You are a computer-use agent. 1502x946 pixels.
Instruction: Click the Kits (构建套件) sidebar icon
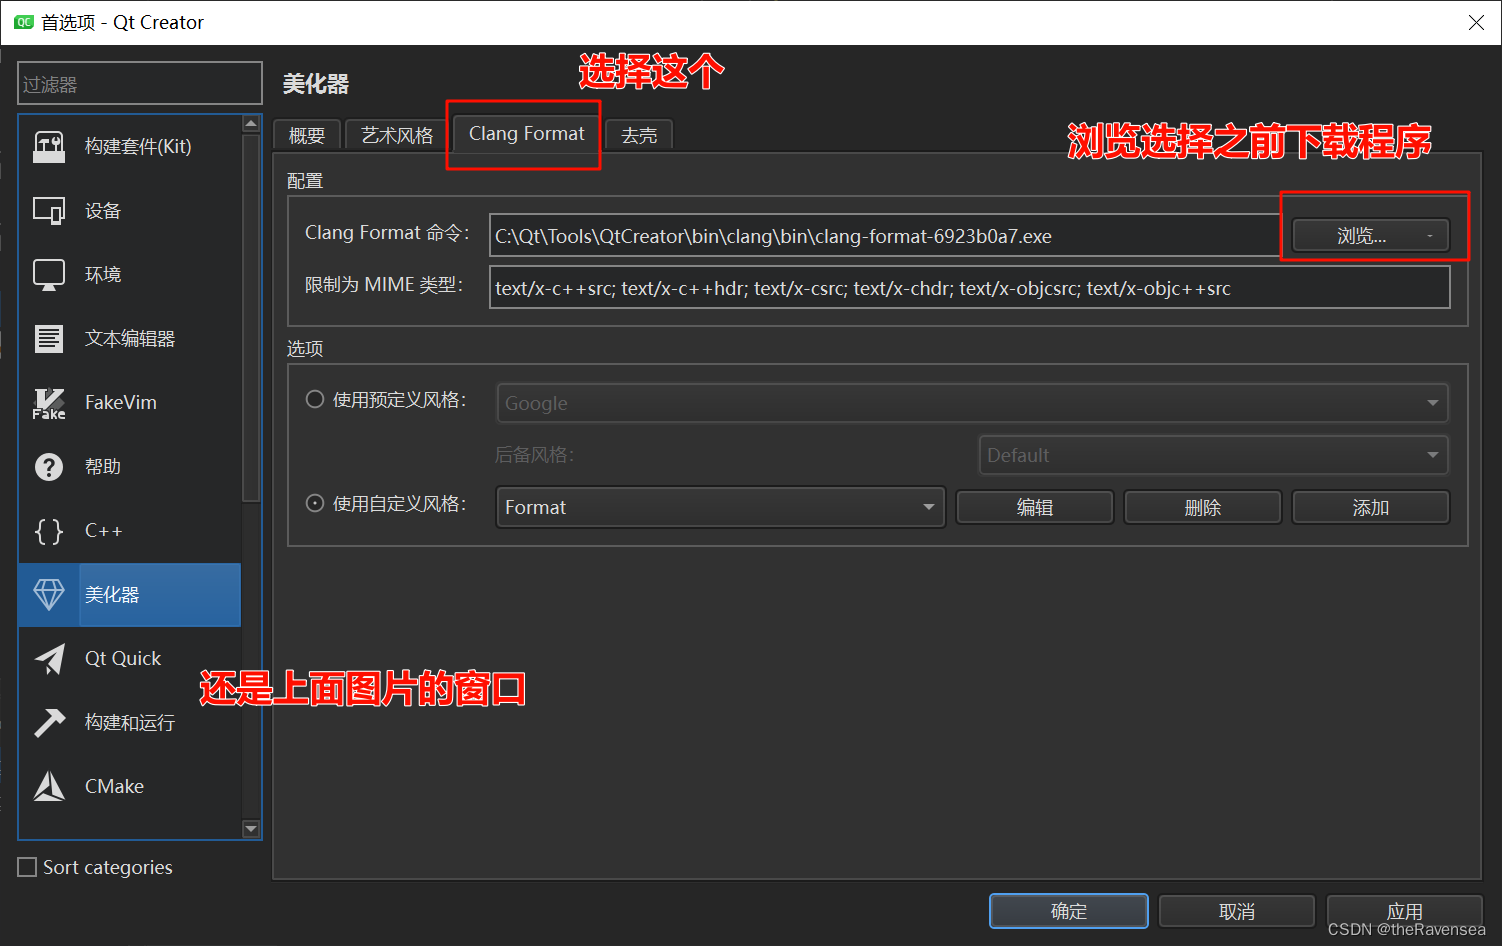click(x=49, y=147)
